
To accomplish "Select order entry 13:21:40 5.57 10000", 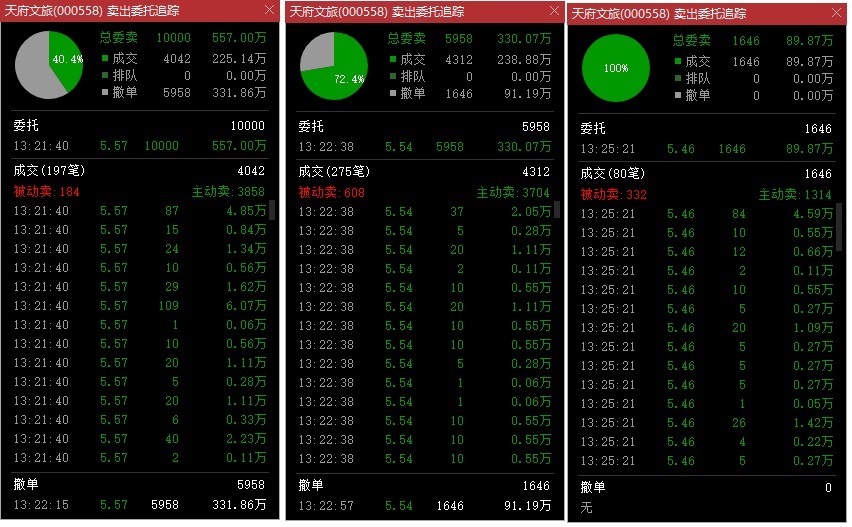I will pos(140,146).
